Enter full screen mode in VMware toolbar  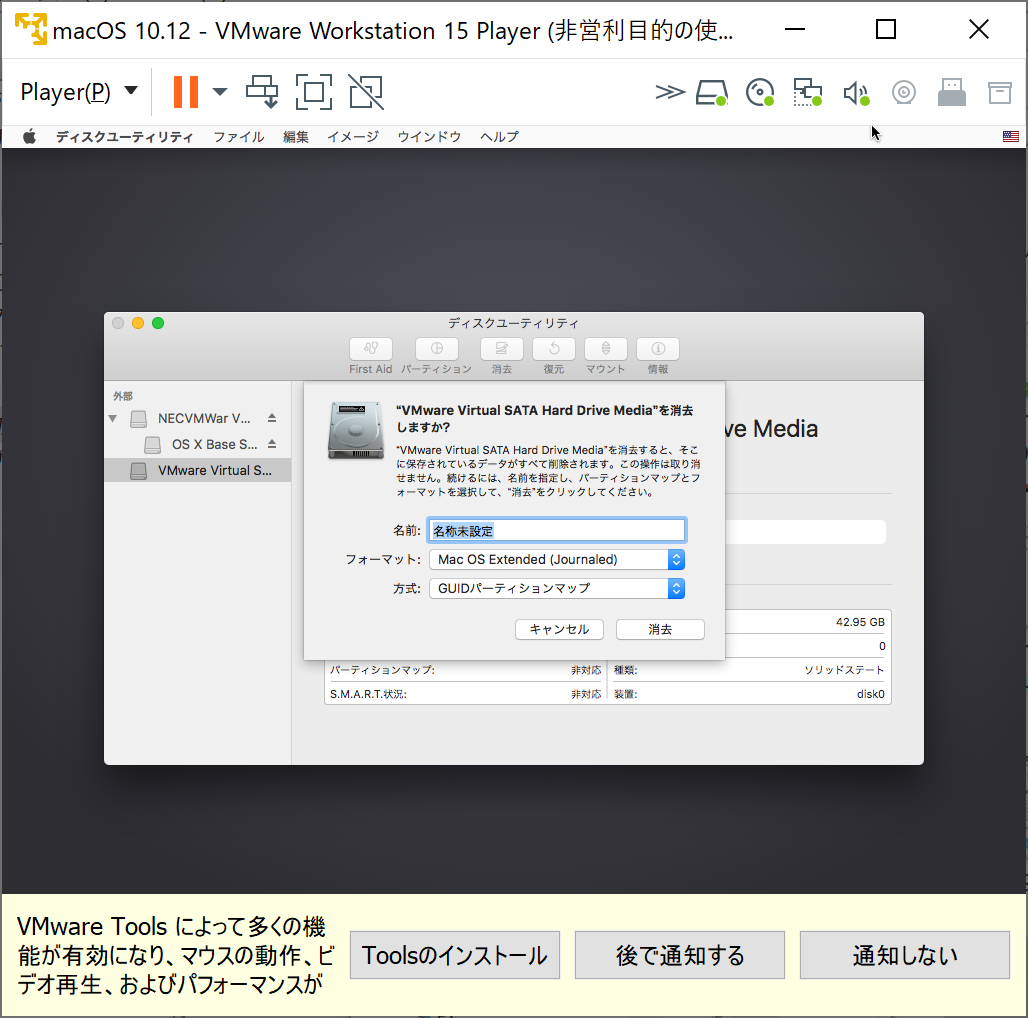pos(313,92)
